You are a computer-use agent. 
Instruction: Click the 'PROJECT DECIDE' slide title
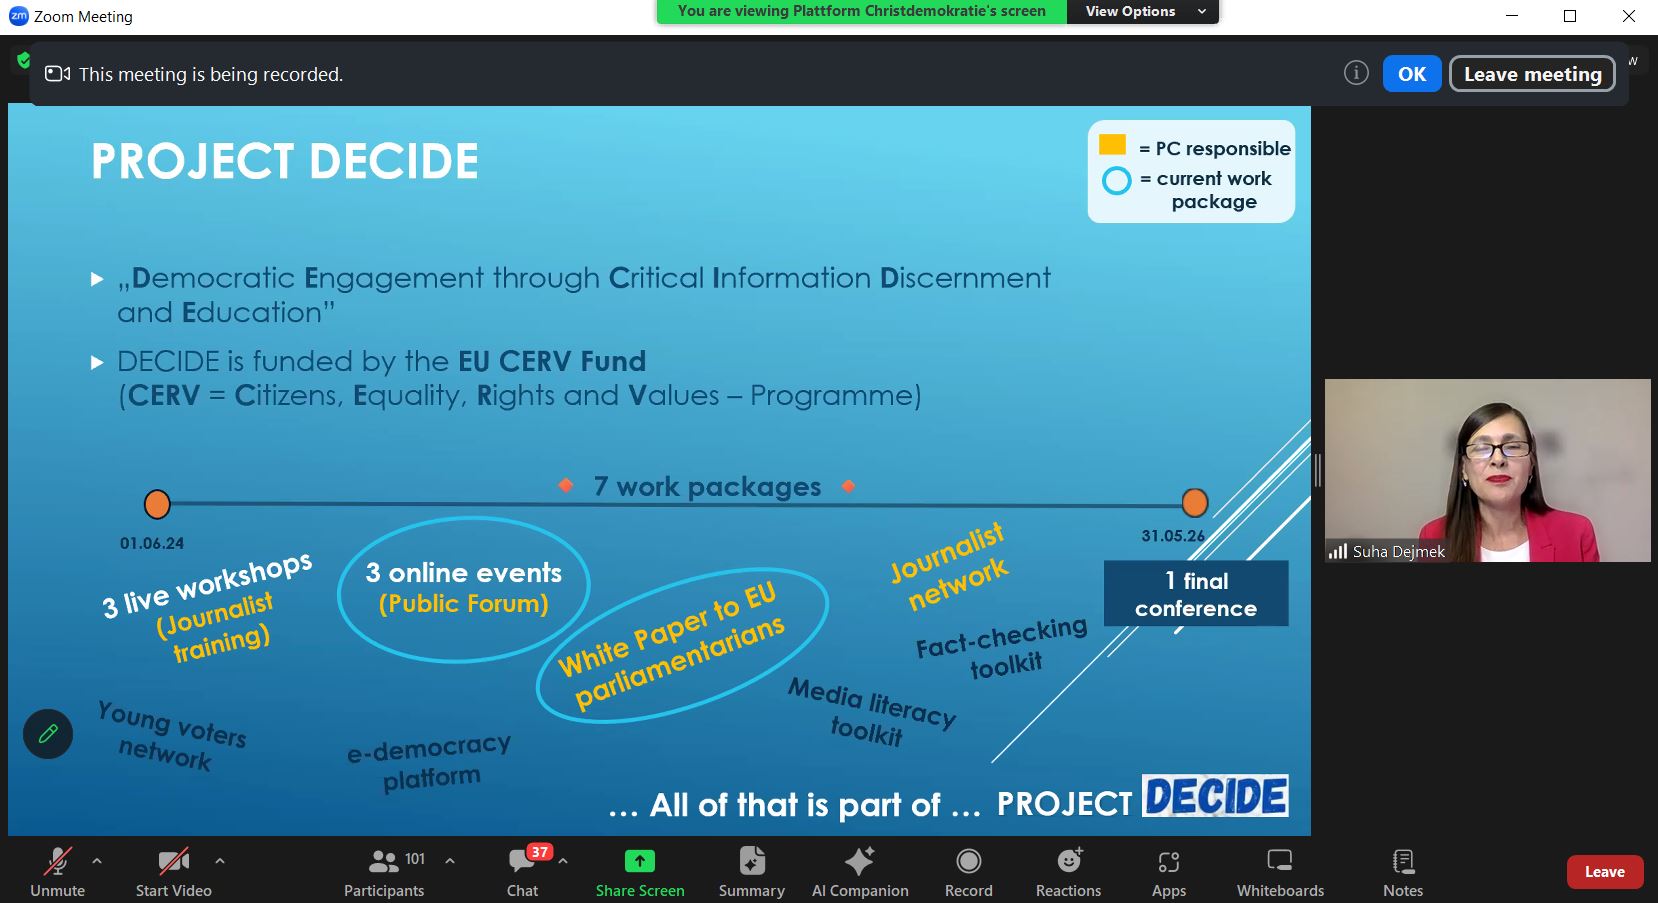click(x=285, y=162)
